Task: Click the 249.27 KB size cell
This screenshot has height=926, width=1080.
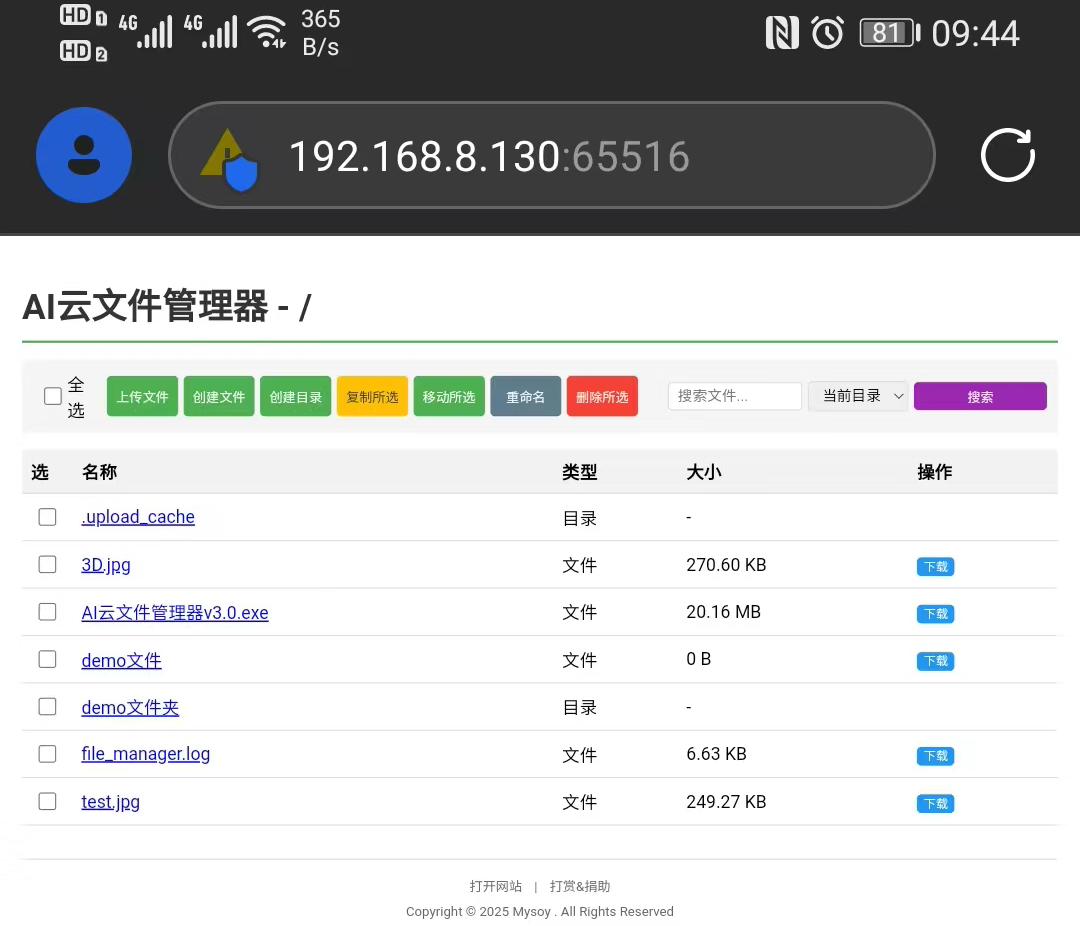Action: [x=726, y=802]
